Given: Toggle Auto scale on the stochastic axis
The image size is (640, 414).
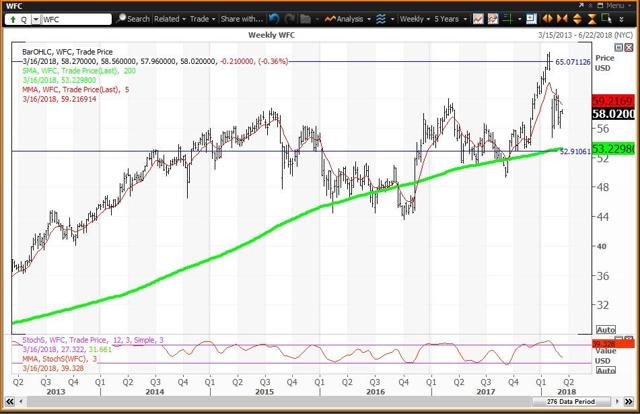Looking at the screenshot, I should click(x=606, y=370).
